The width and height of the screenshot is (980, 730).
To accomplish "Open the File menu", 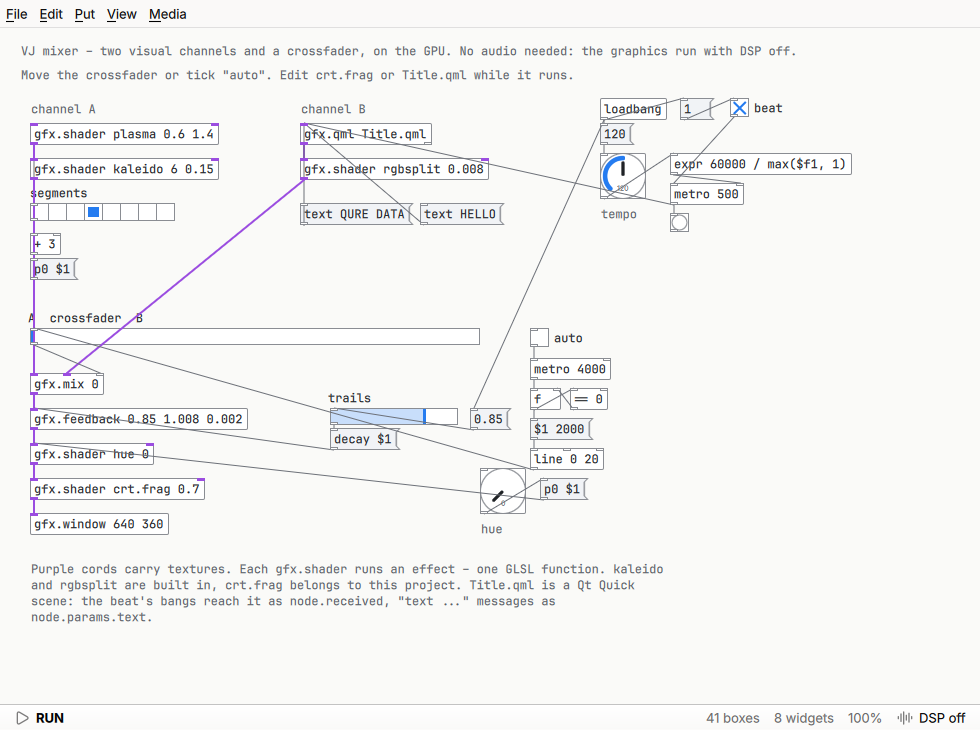I will [x=16, y=14].
